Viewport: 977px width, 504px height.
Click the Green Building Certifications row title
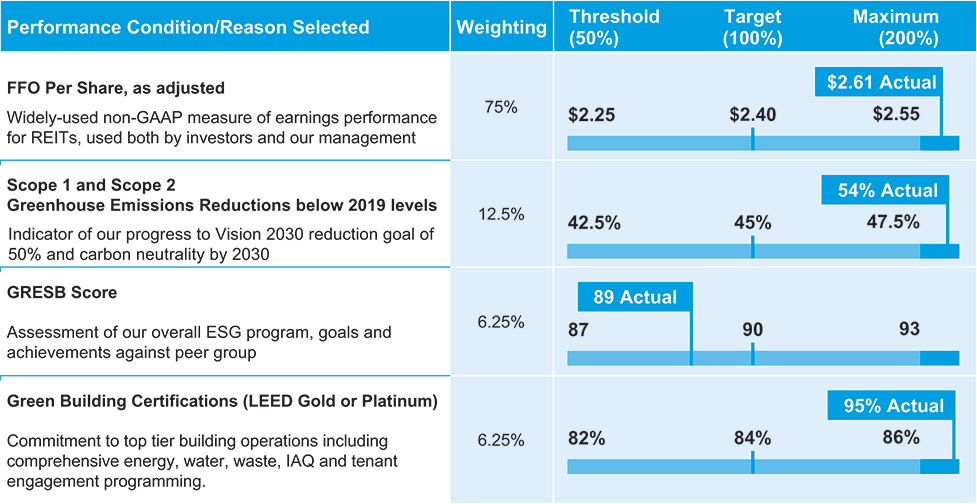(222, 402)
